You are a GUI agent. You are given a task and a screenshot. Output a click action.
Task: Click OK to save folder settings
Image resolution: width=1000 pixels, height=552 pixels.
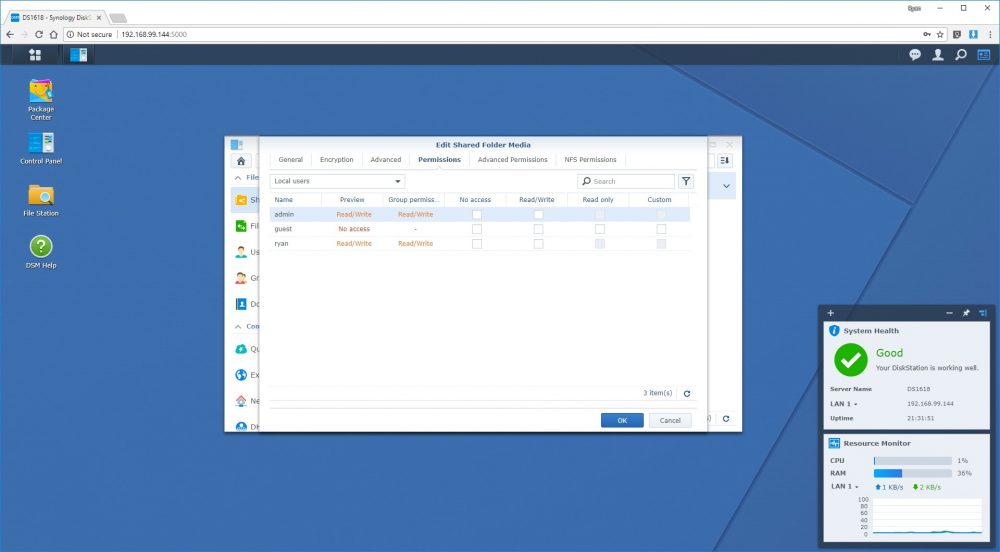(x=622, y=420)
